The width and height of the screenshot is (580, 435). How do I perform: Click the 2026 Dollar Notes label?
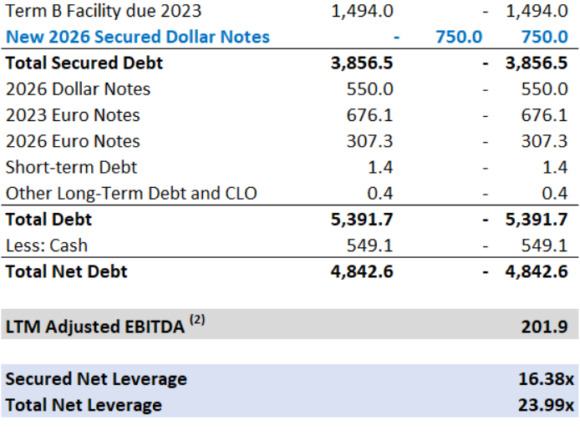pos(78,89)
